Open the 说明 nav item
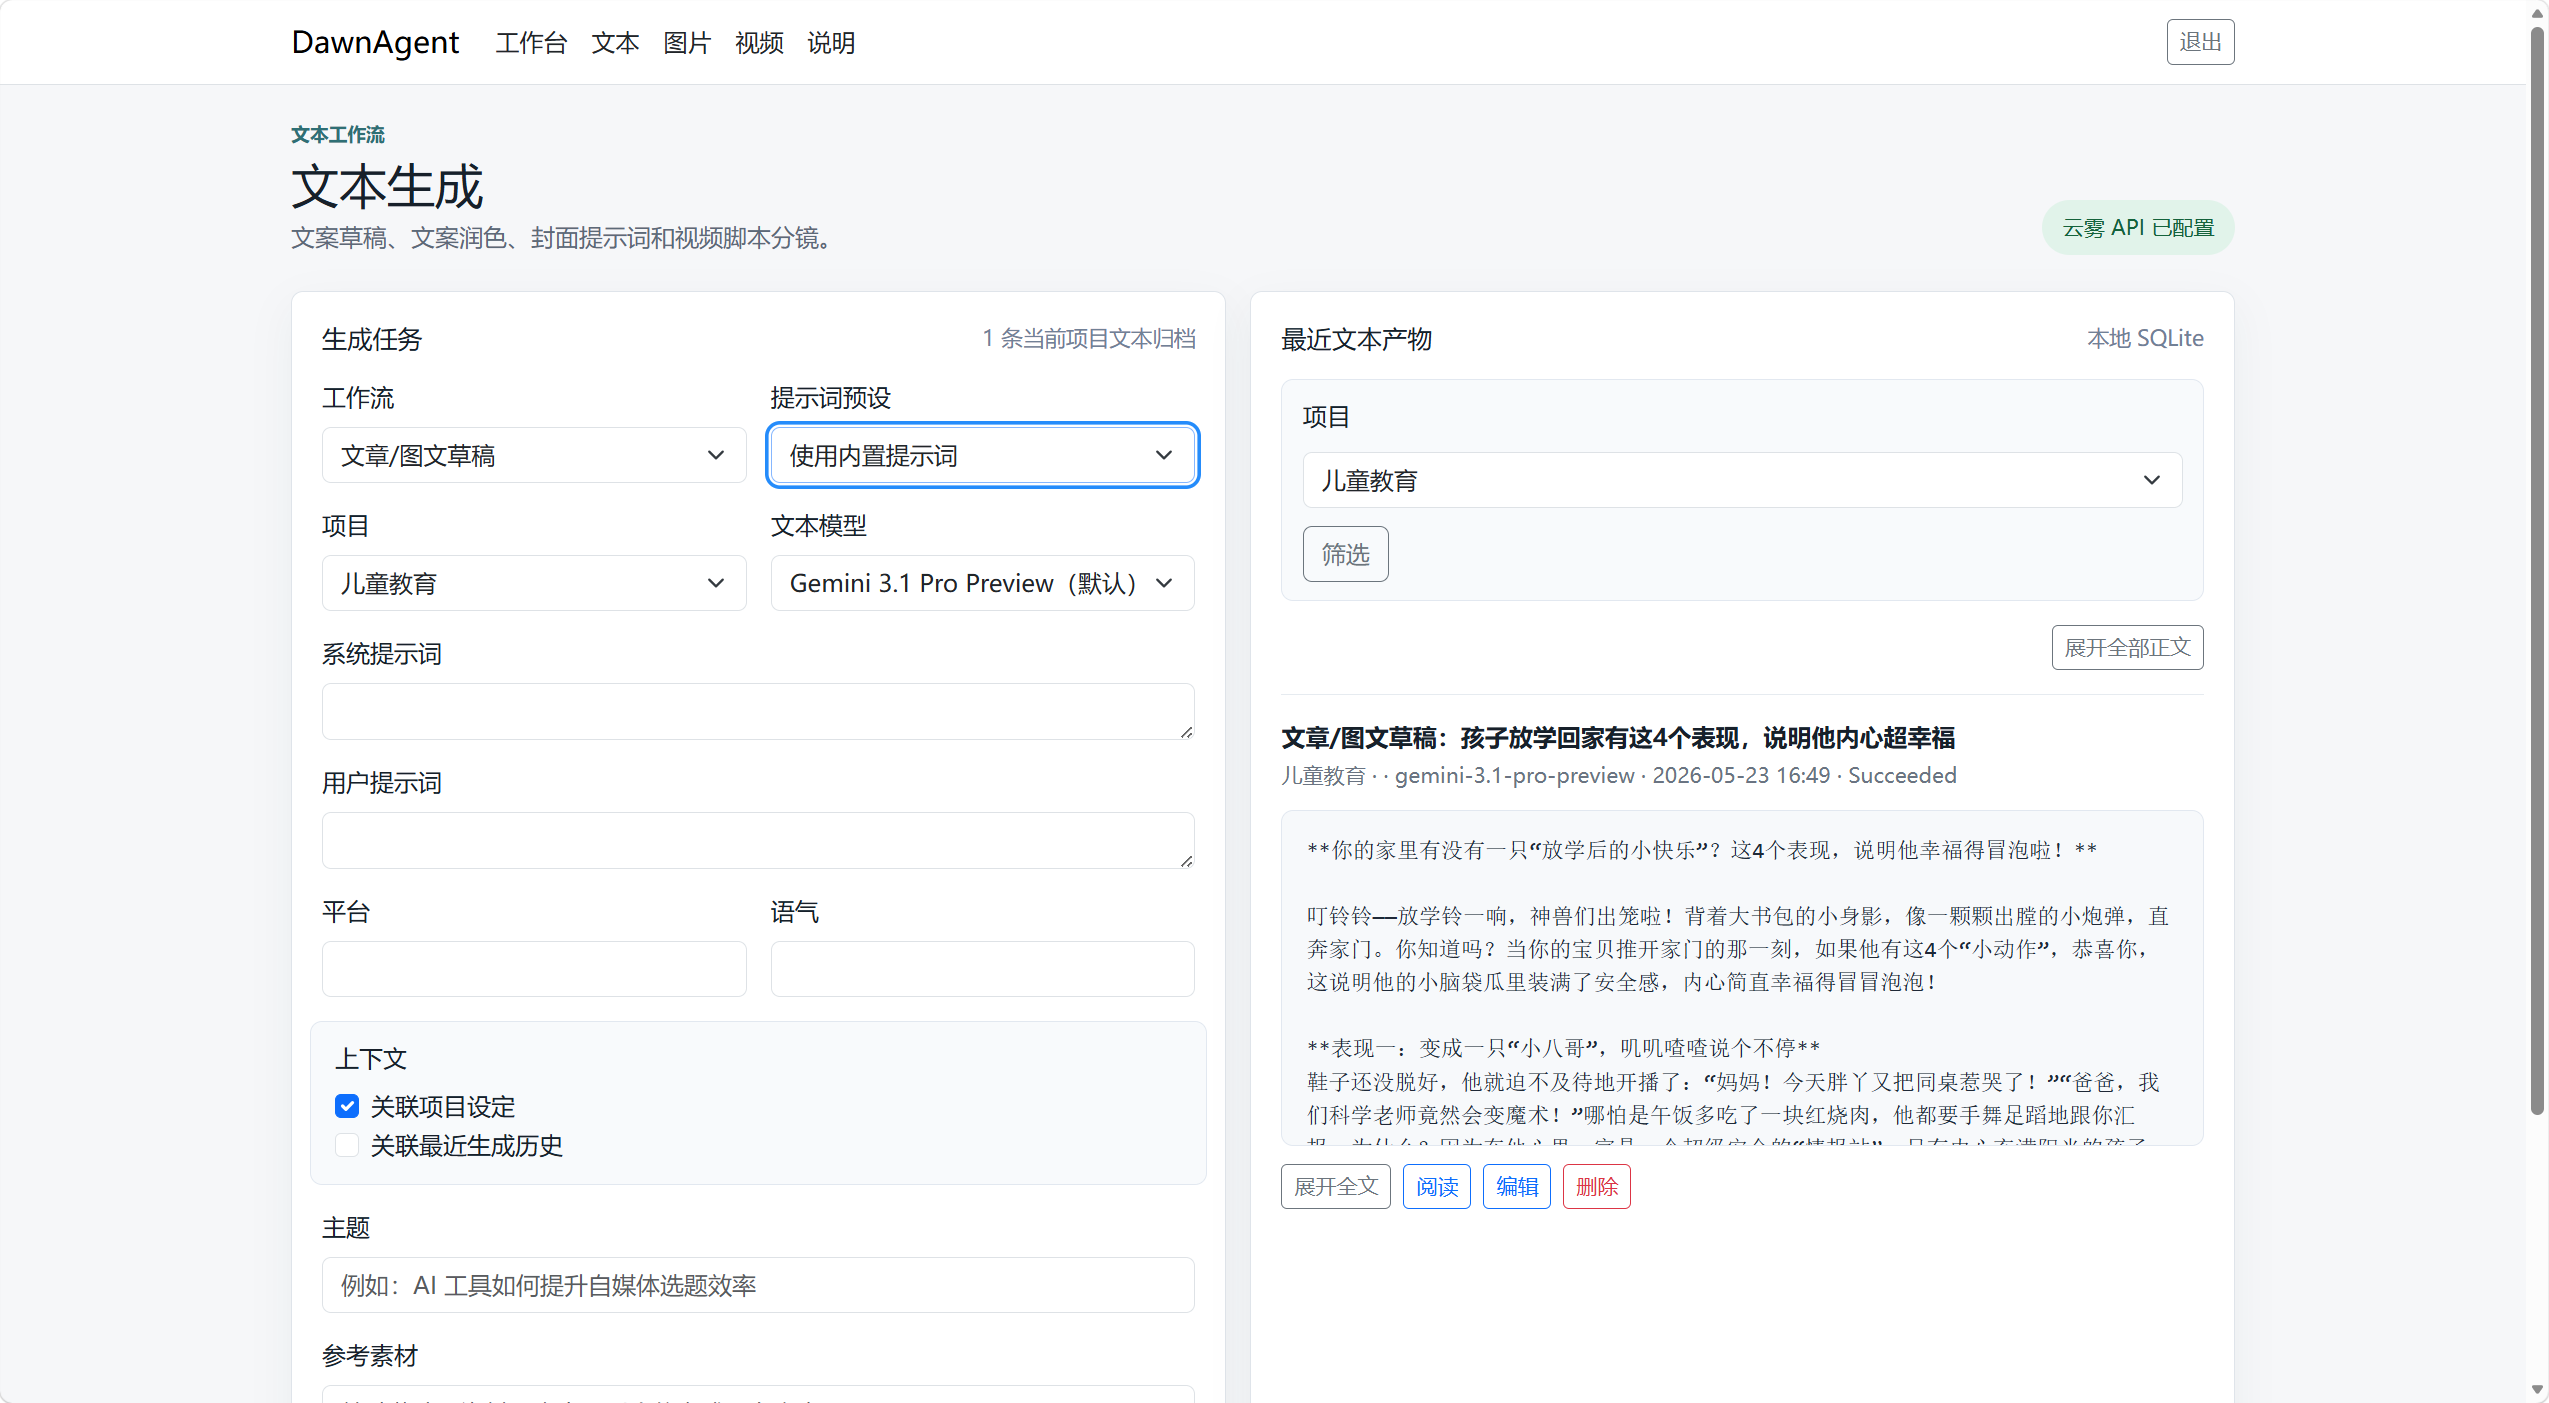Screen dimensions: 2549x1403 [831, 43]
